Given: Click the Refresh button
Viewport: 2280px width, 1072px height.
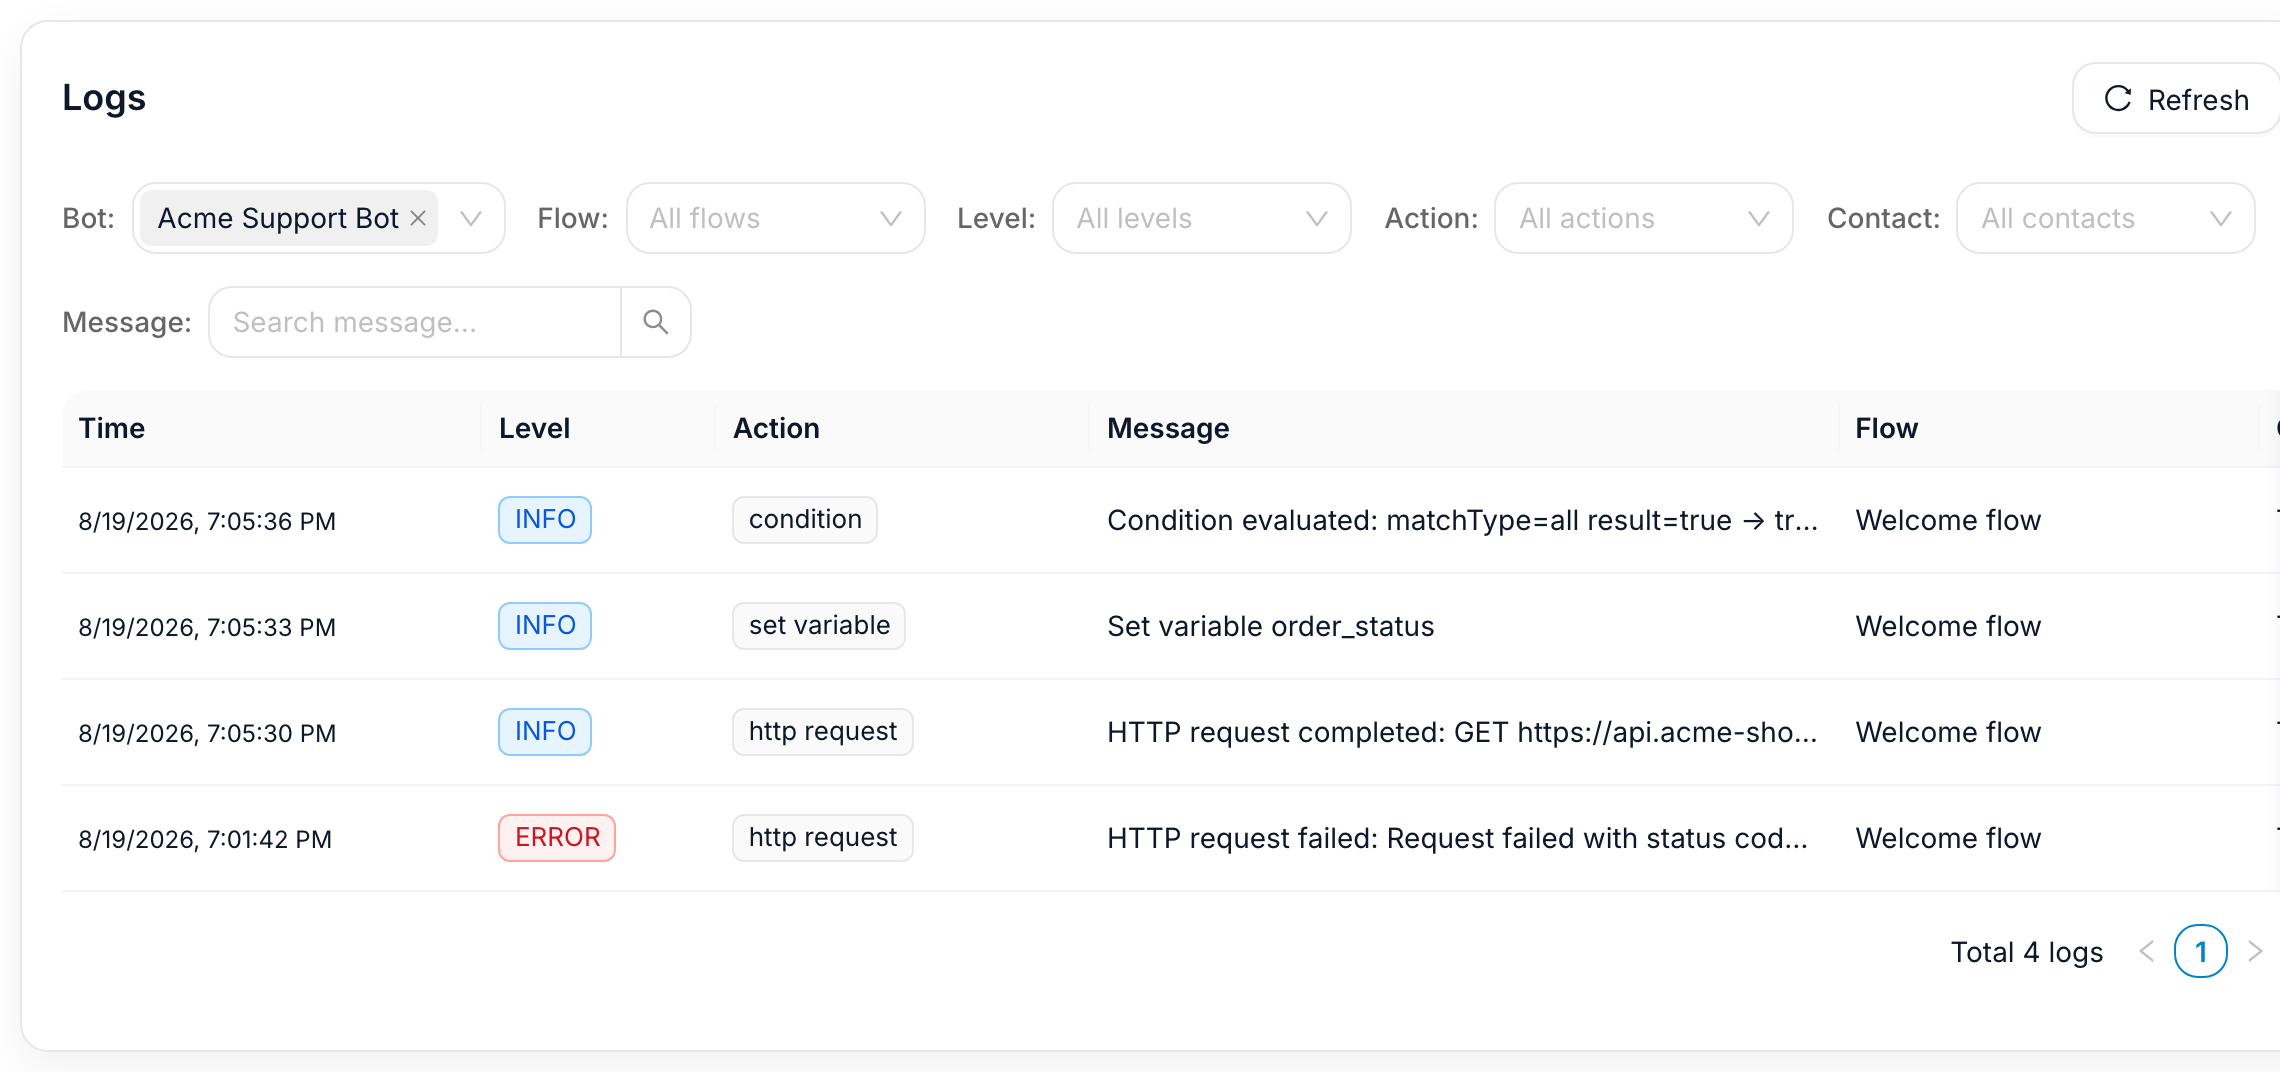Looking at the screenshot, I should pos(2176,99).
